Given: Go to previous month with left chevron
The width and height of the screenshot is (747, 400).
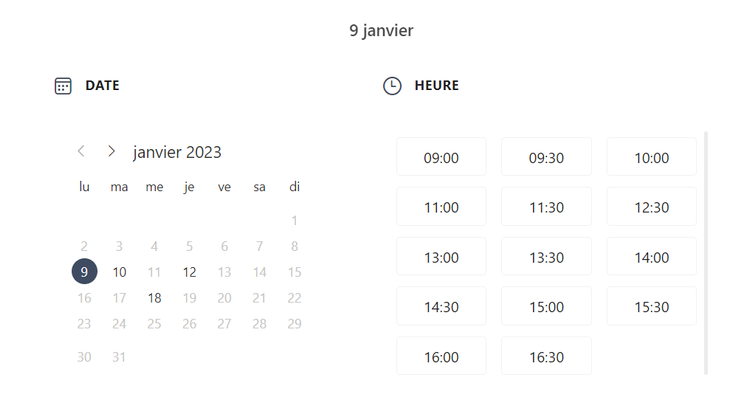Looking at the screenshot, I should coord(81,151).
